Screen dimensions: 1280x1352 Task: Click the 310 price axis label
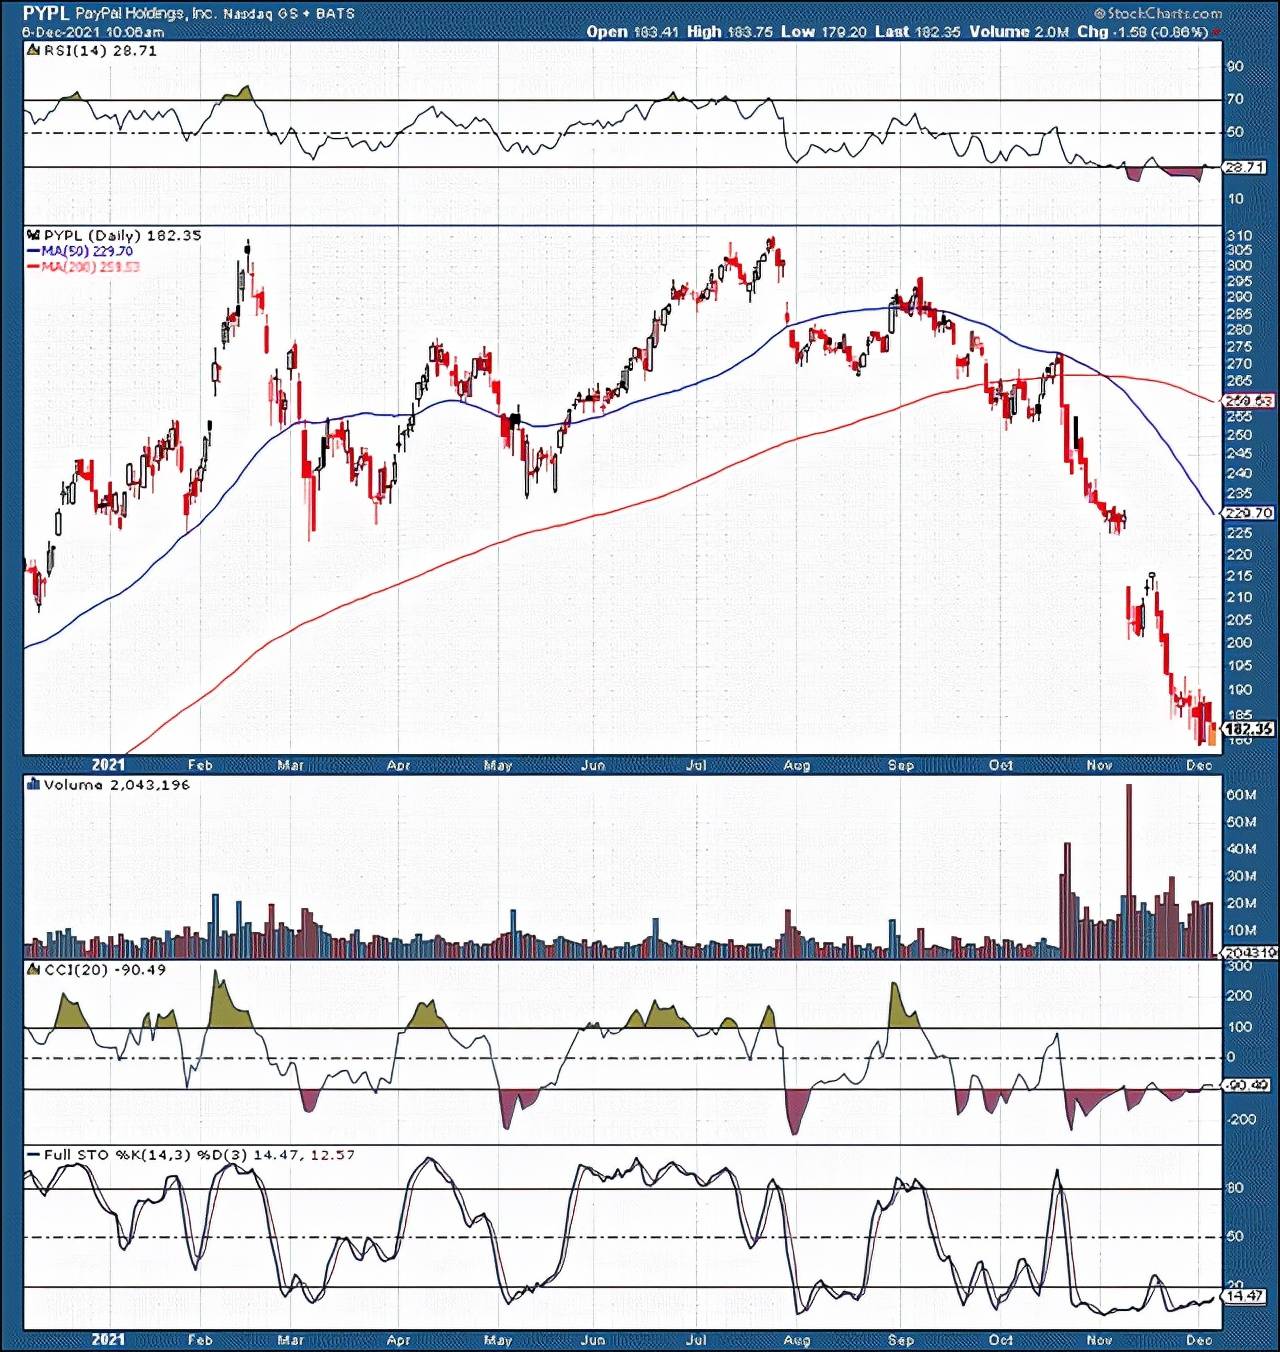tap(1238, 236)
